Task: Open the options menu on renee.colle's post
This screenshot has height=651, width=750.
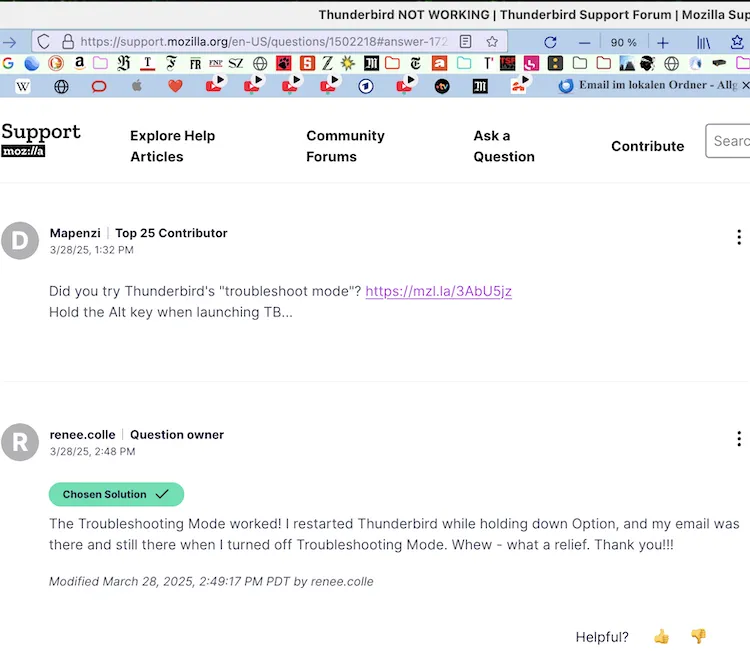Action: tap(739, 438)
